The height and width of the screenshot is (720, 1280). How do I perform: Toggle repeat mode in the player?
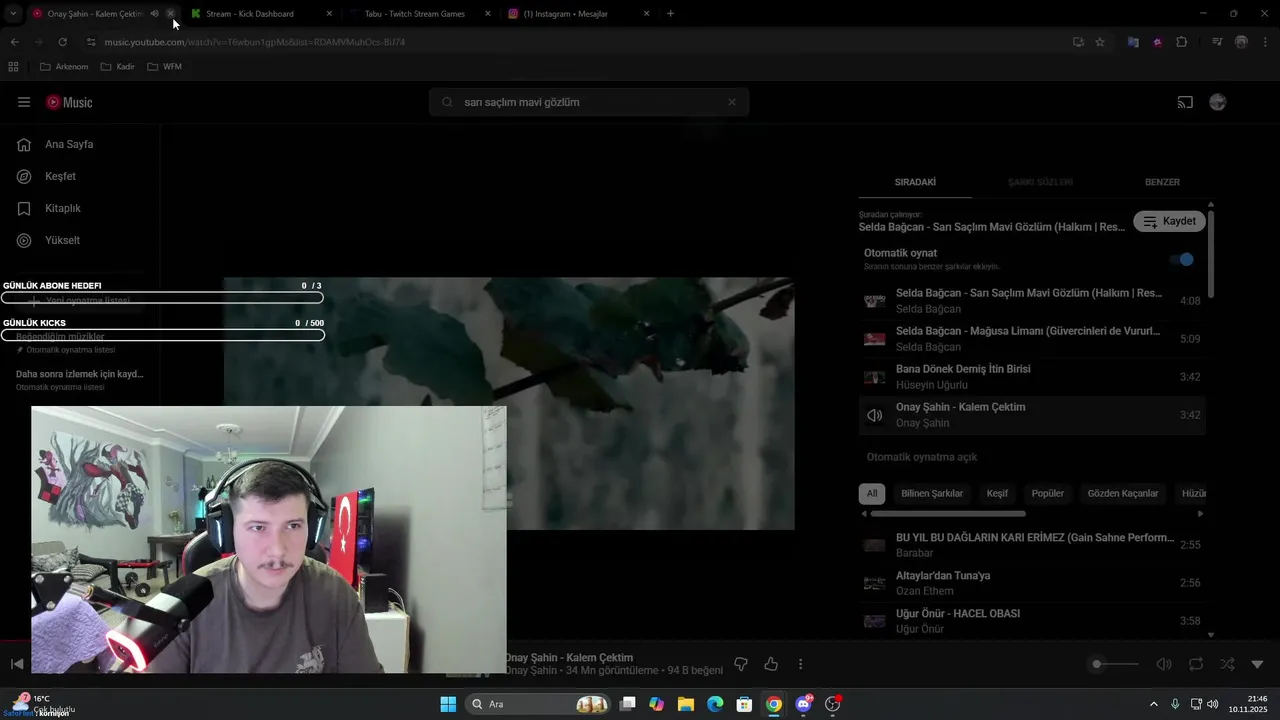tap(1196, 664)
